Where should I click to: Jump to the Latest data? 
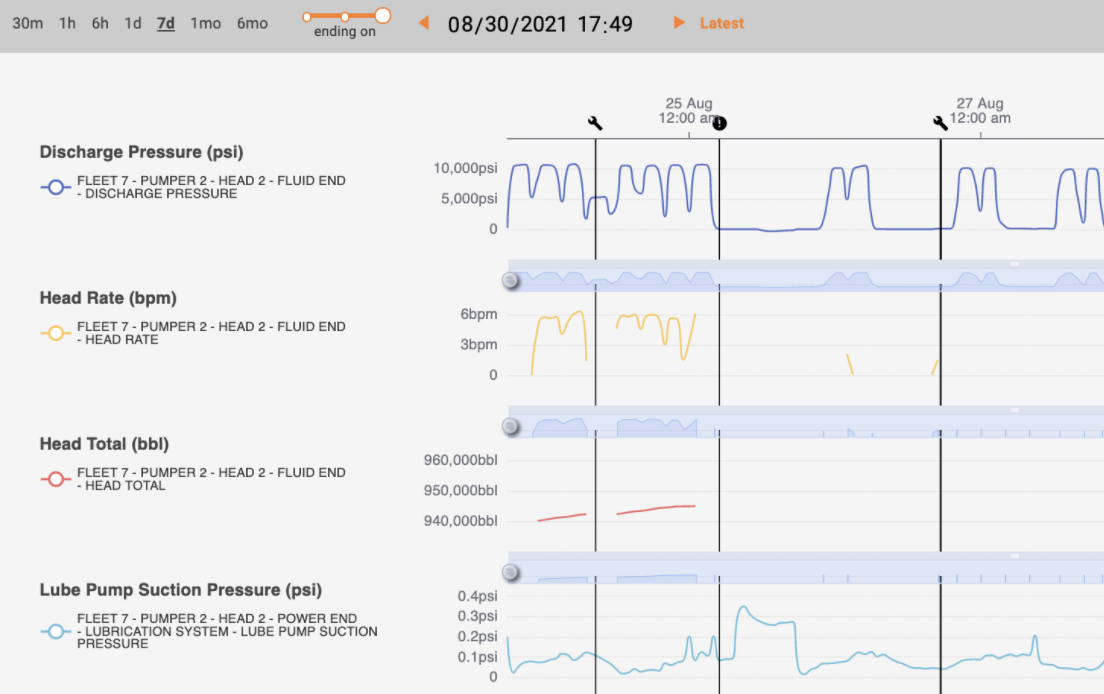[721, 23]
